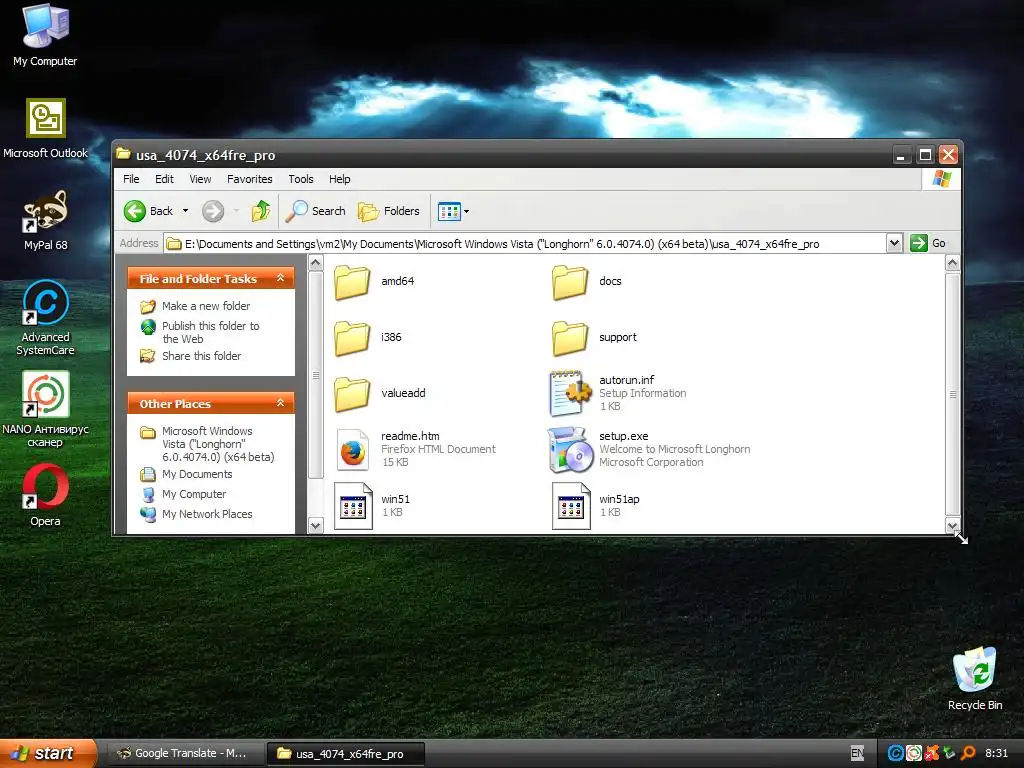Open the Search pane
Viewport: 1024px width, 768px height.
316,211
